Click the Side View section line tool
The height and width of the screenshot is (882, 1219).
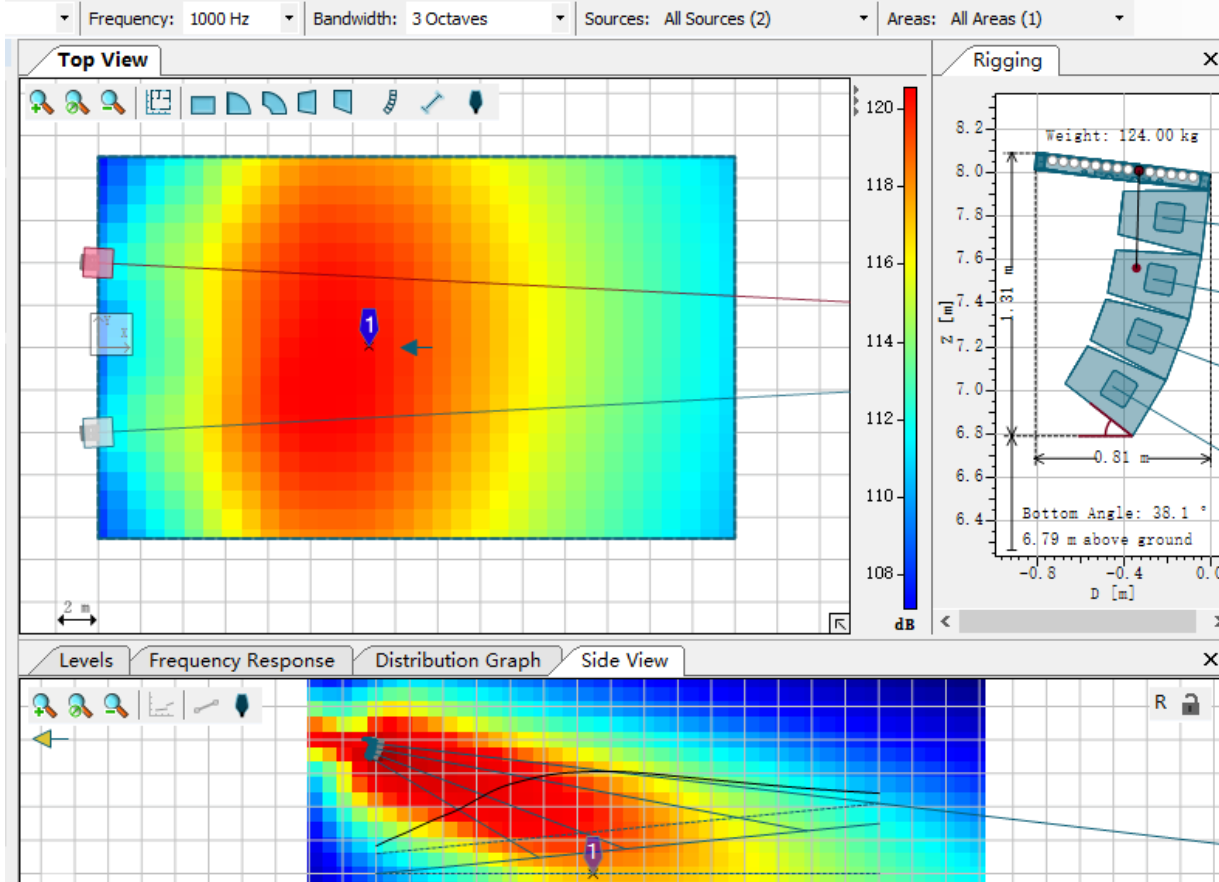tap(205, 706)
